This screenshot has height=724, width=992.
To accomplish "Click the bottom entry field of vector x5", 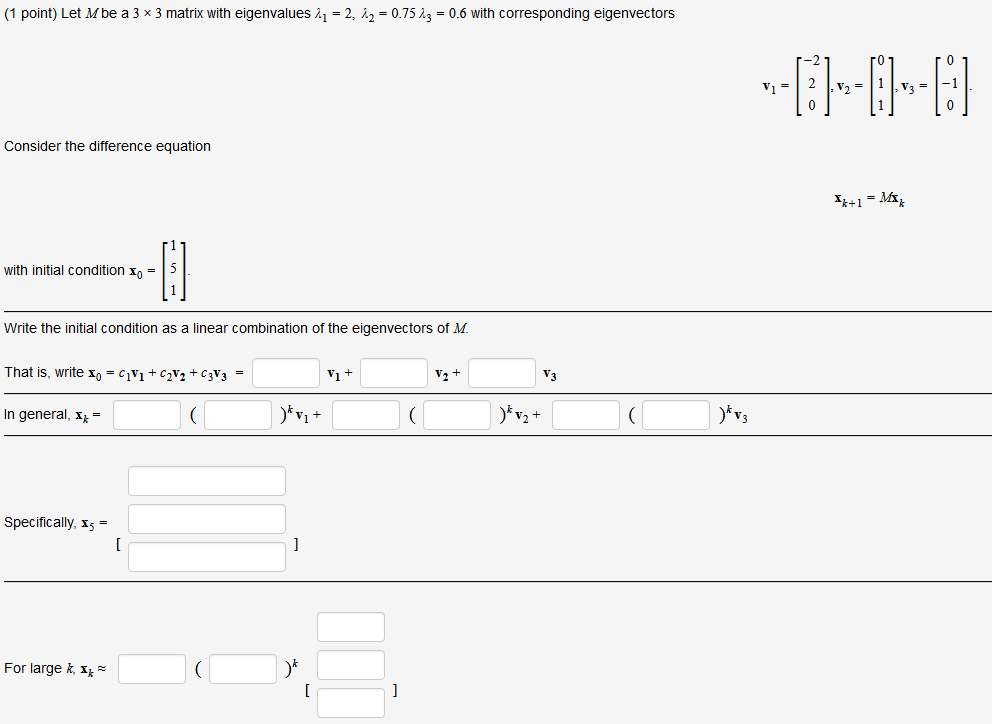I will 206,556.
